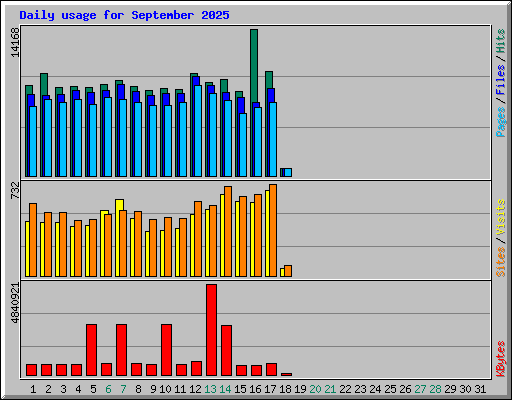Select the orange 'Sites' legend label

click(x=501, y=262)
